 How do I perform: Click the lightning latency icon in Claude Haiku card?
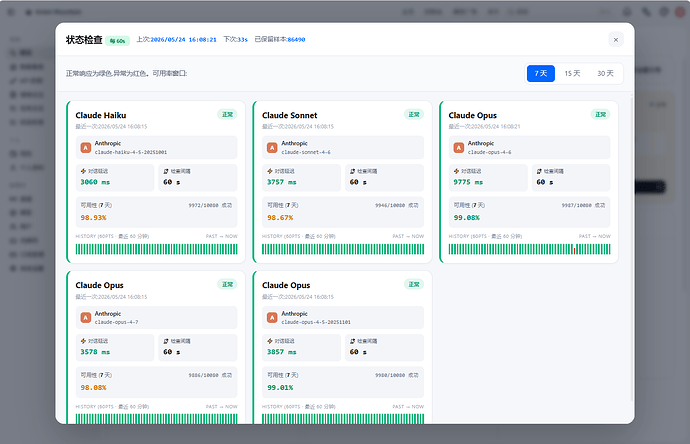[83, 171]
